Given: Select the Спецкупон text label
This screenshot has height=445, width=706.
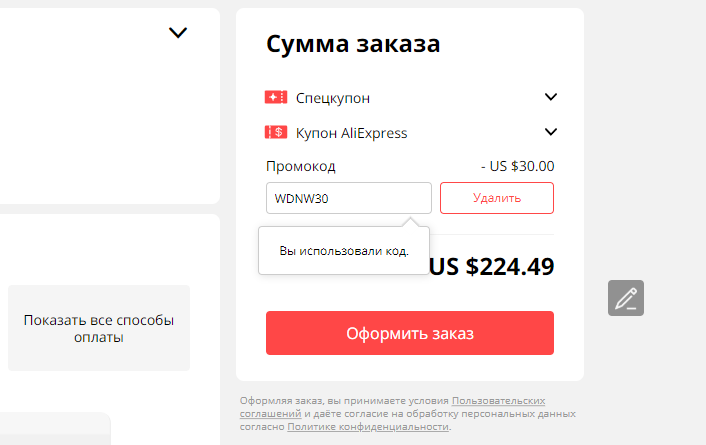Looking at the screenshot, I should (333, 98).
